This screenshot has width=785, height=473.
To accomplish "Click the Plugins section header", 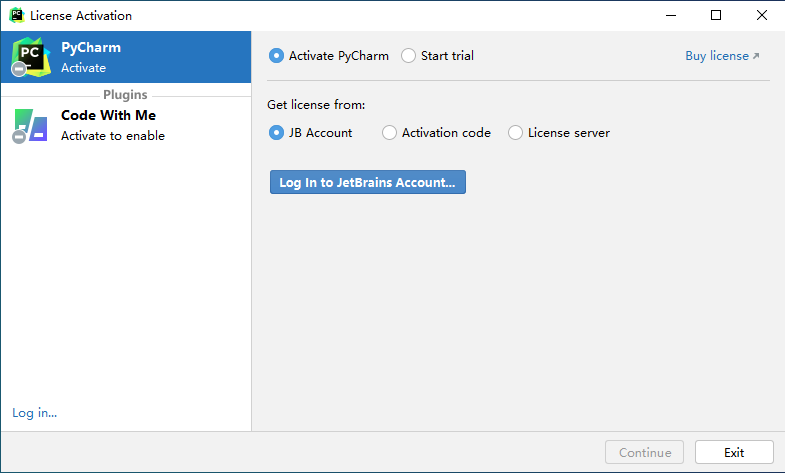I will 125,95.
